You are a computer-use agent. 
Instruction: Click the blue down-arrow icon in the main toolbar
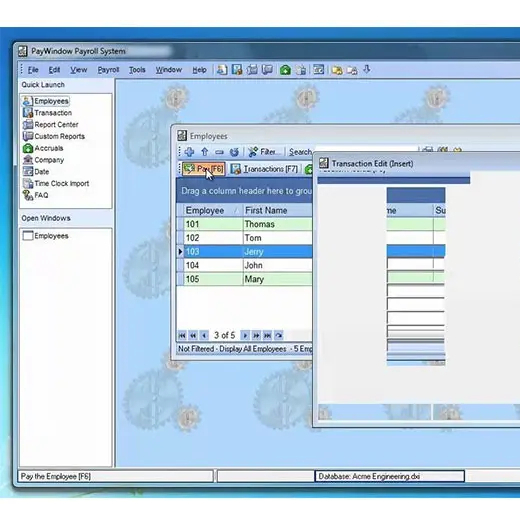click(x=367, y=69)
